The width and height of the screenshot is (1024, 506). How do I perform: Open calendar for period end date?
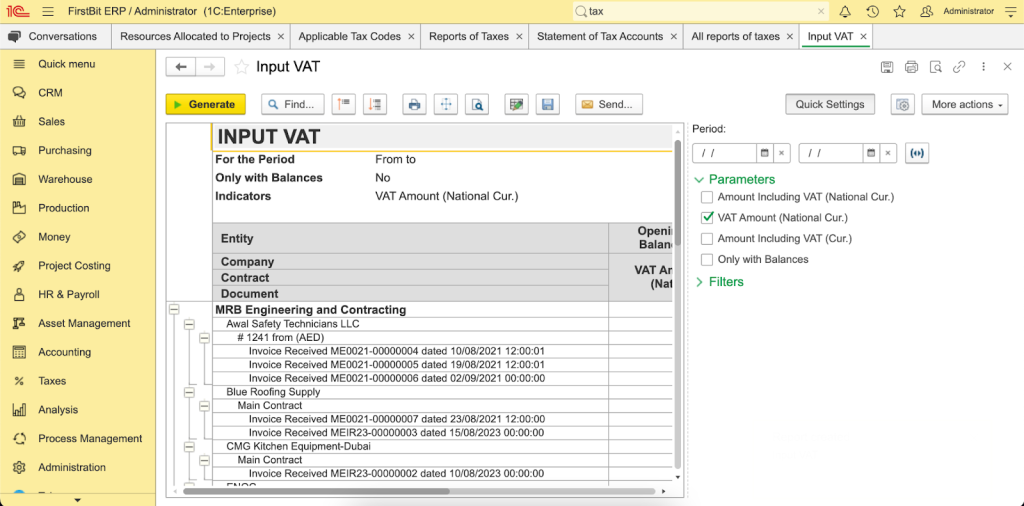tap(871, 153)
